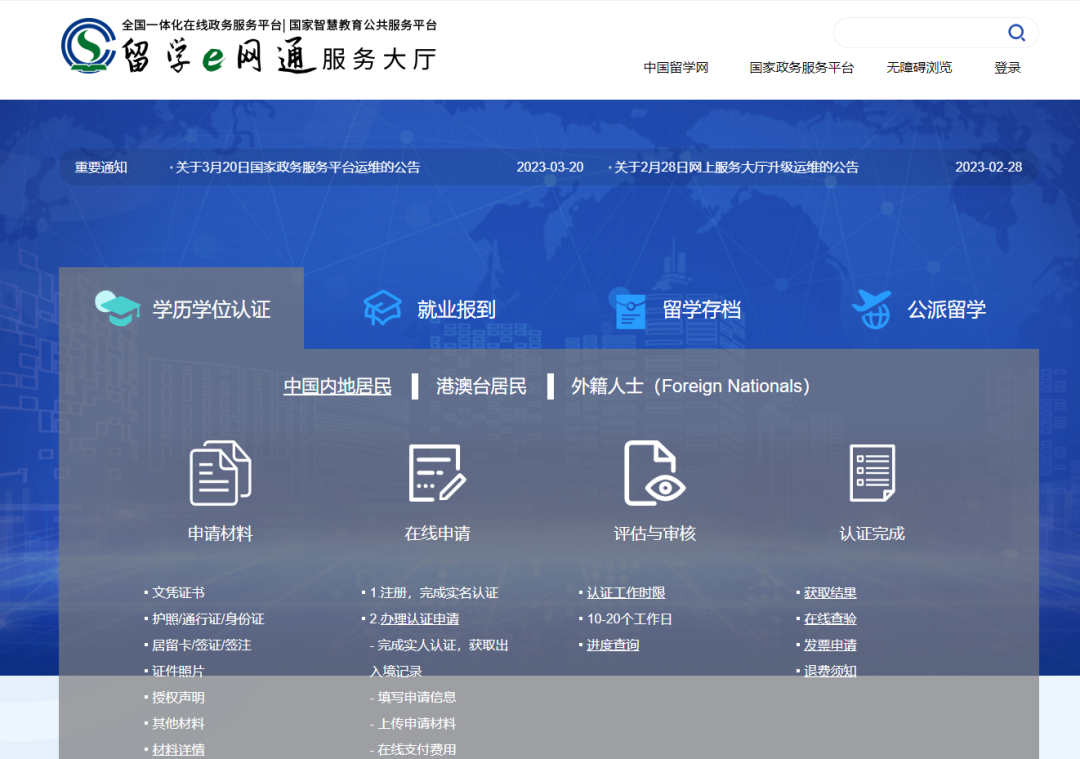This screenshot has width=1080, height=759.
Task: Click the site logo emblem
Action: [88, 45]
